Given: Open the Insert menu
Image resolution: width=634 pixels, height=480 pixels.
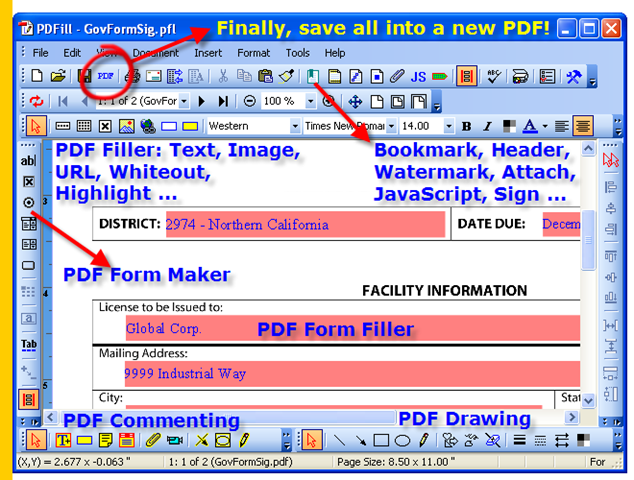Looking at the screenshot, I should tap(208, 53).
